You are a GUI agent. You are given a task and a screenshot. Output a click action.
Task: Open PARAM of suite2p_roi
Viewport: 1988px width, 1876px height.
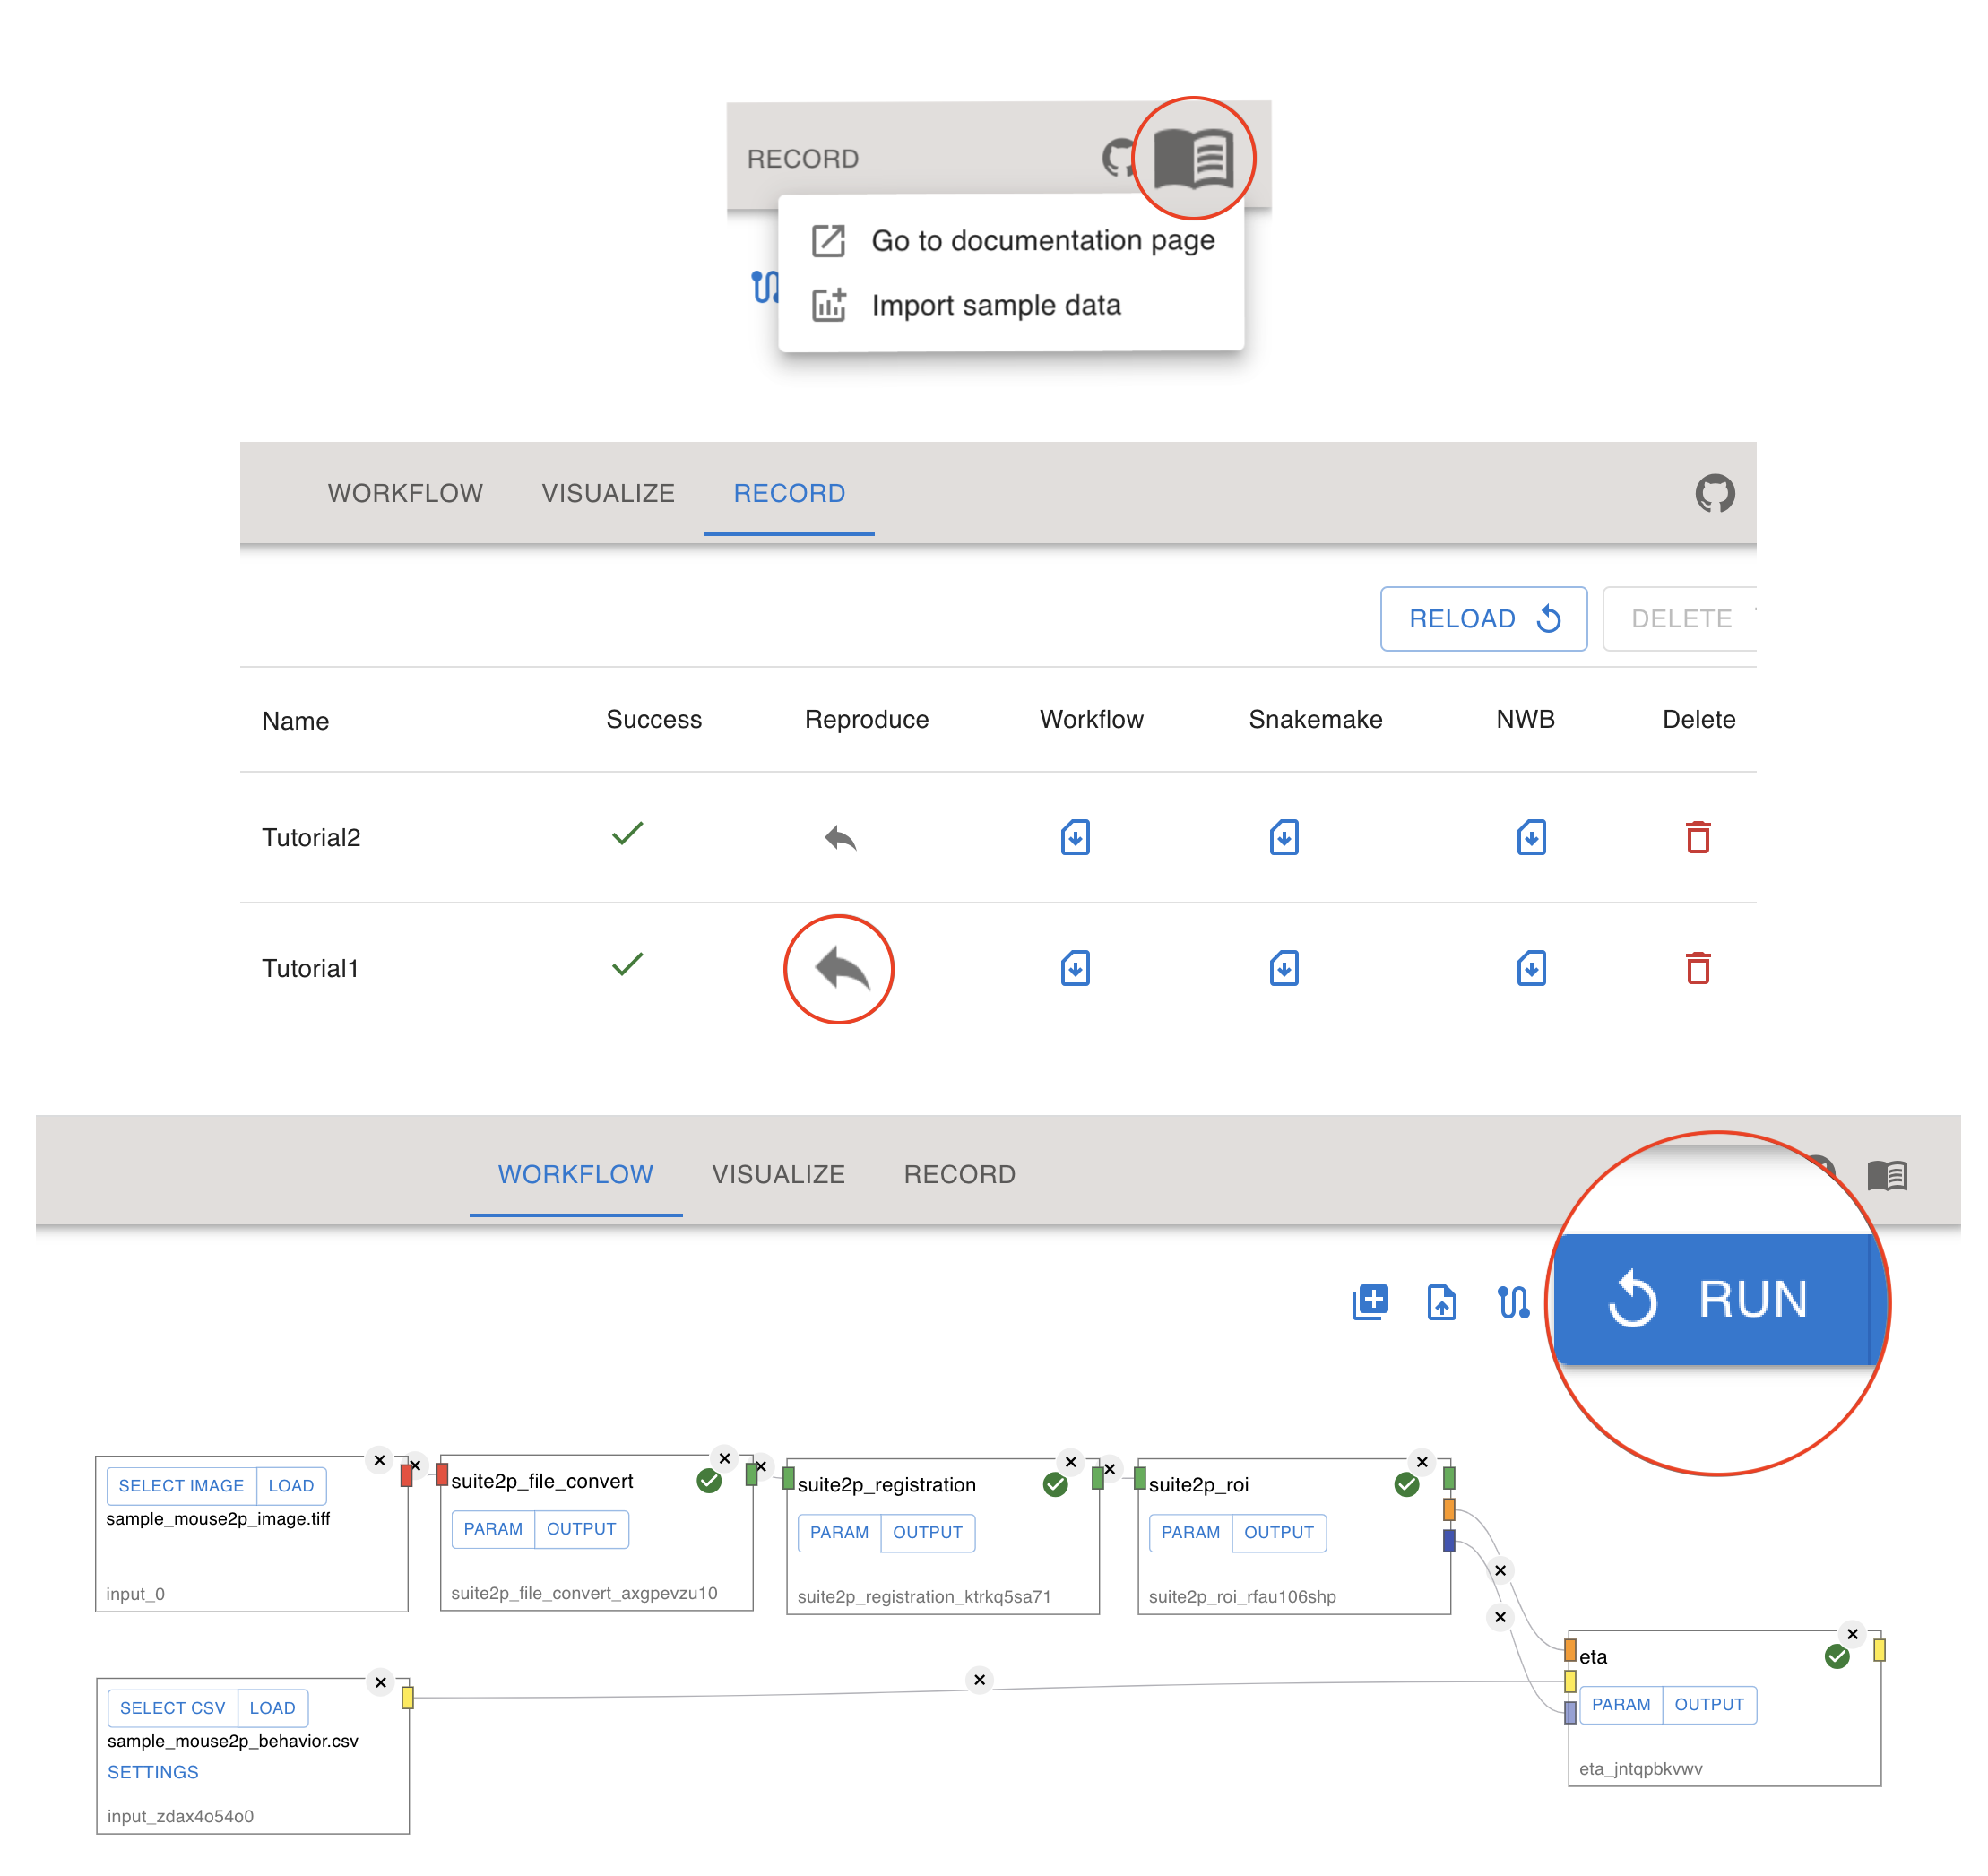1190,1533
